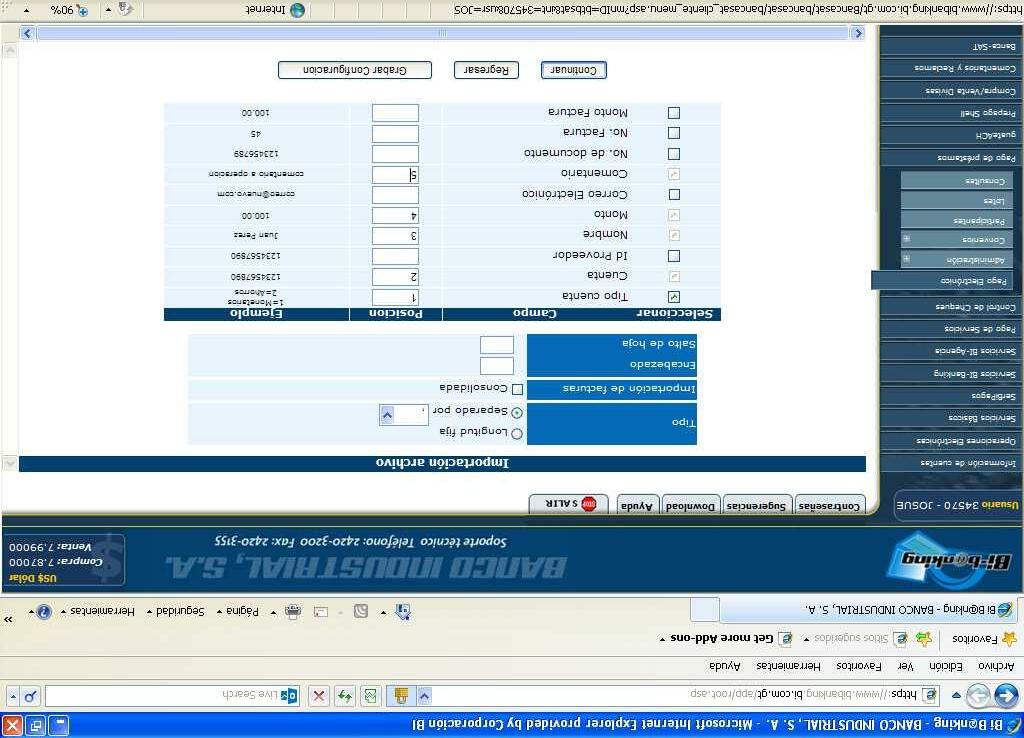Click the browser Back arrow button
1024x738 pixels.
[x=1008, y=696]
